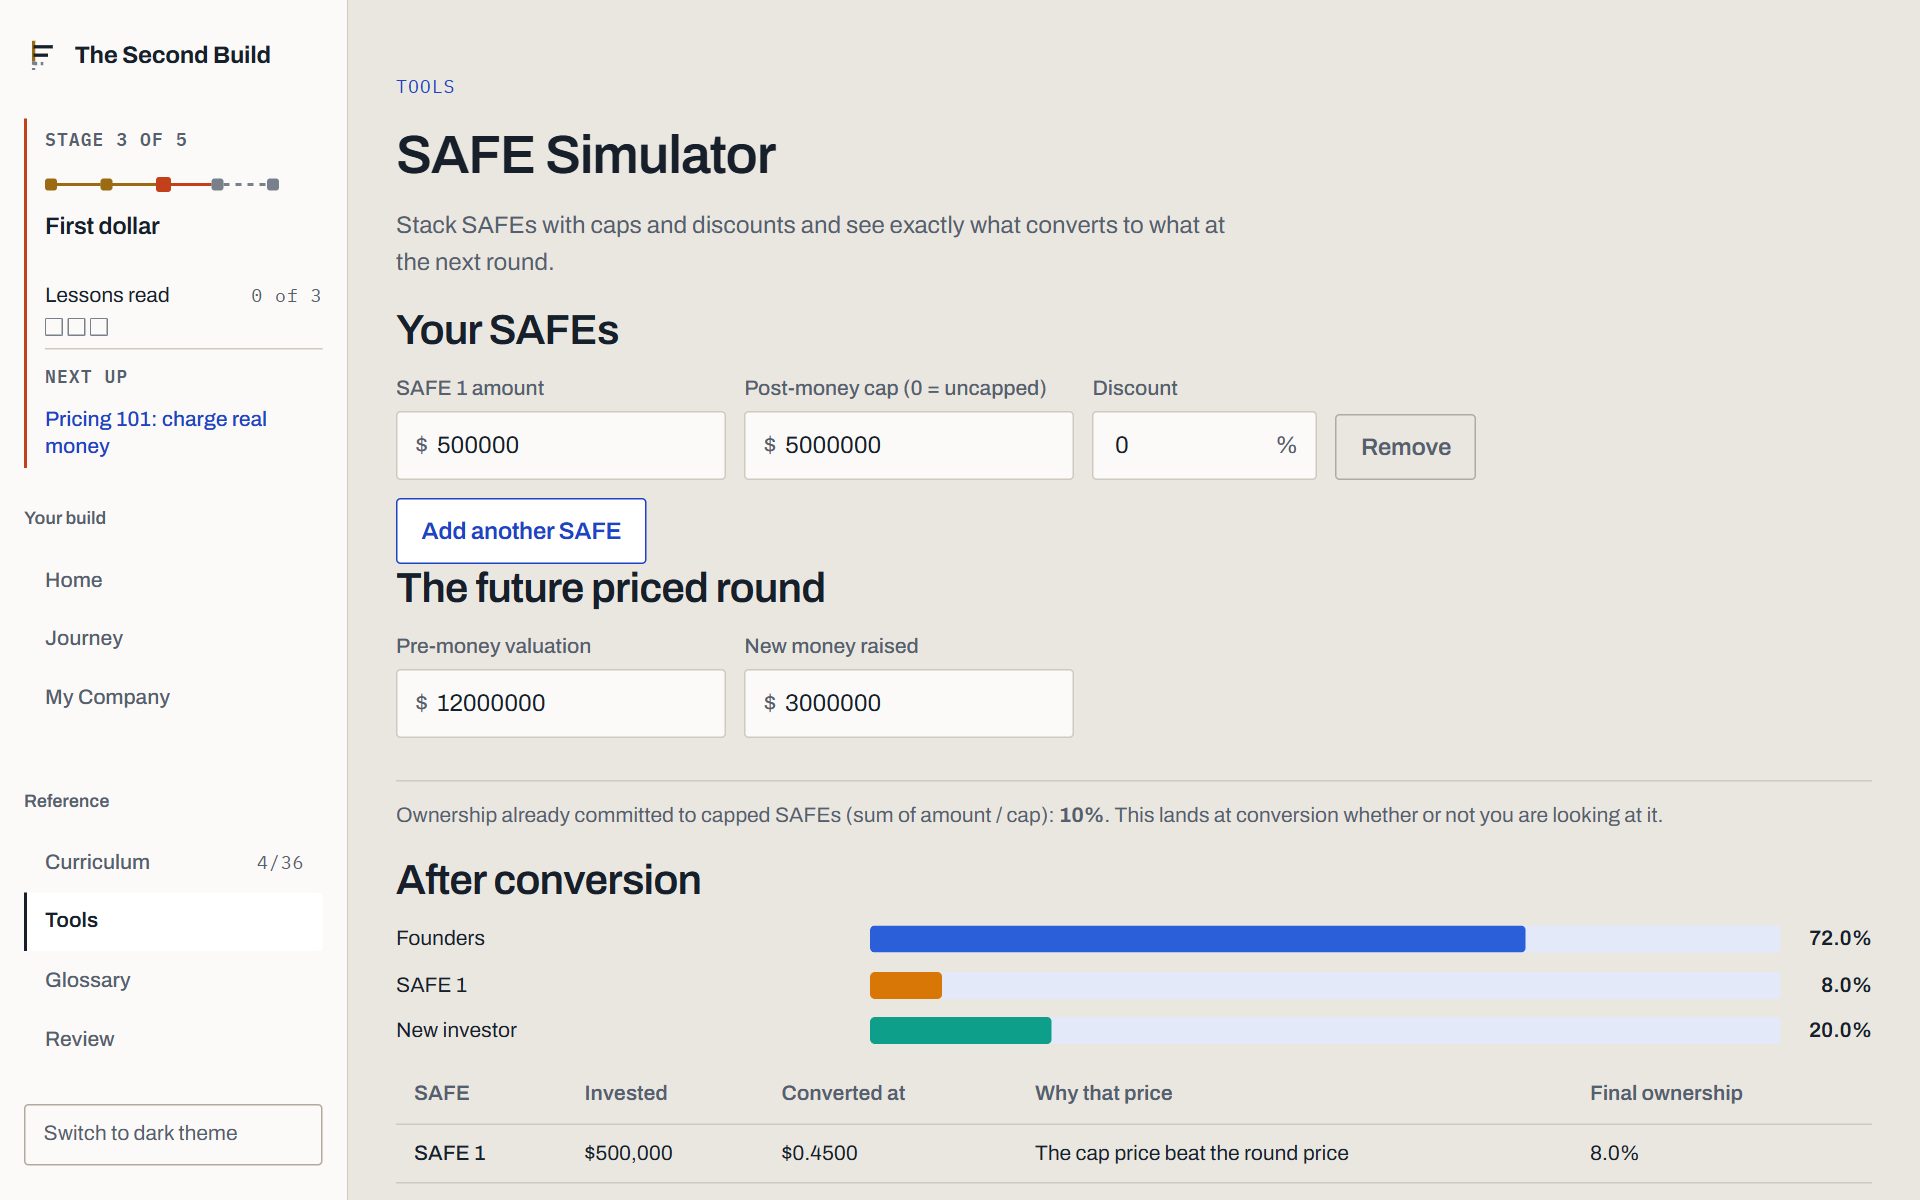Screen dimensions: 1920x1200
Task: Focus the Discount percent field
Action: pos(1204,445)
